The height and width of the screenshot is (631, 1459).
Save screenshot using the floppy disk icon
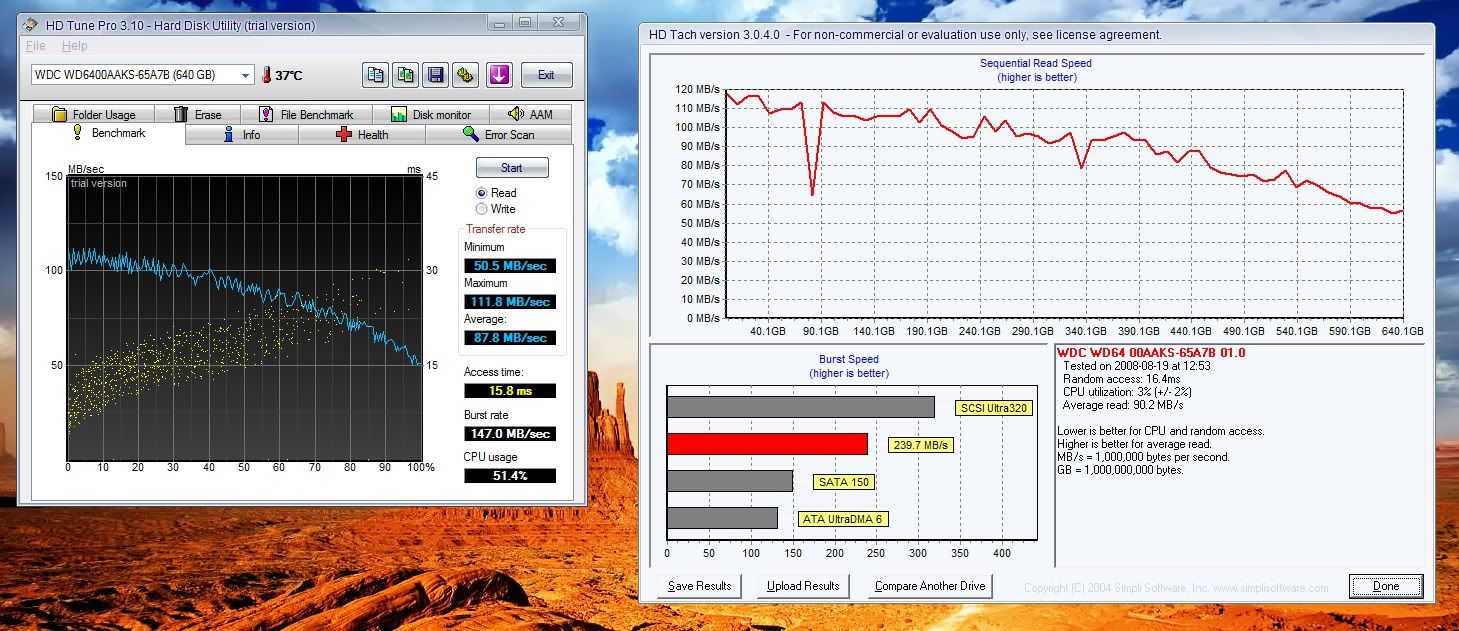click(x=435, y=75)
